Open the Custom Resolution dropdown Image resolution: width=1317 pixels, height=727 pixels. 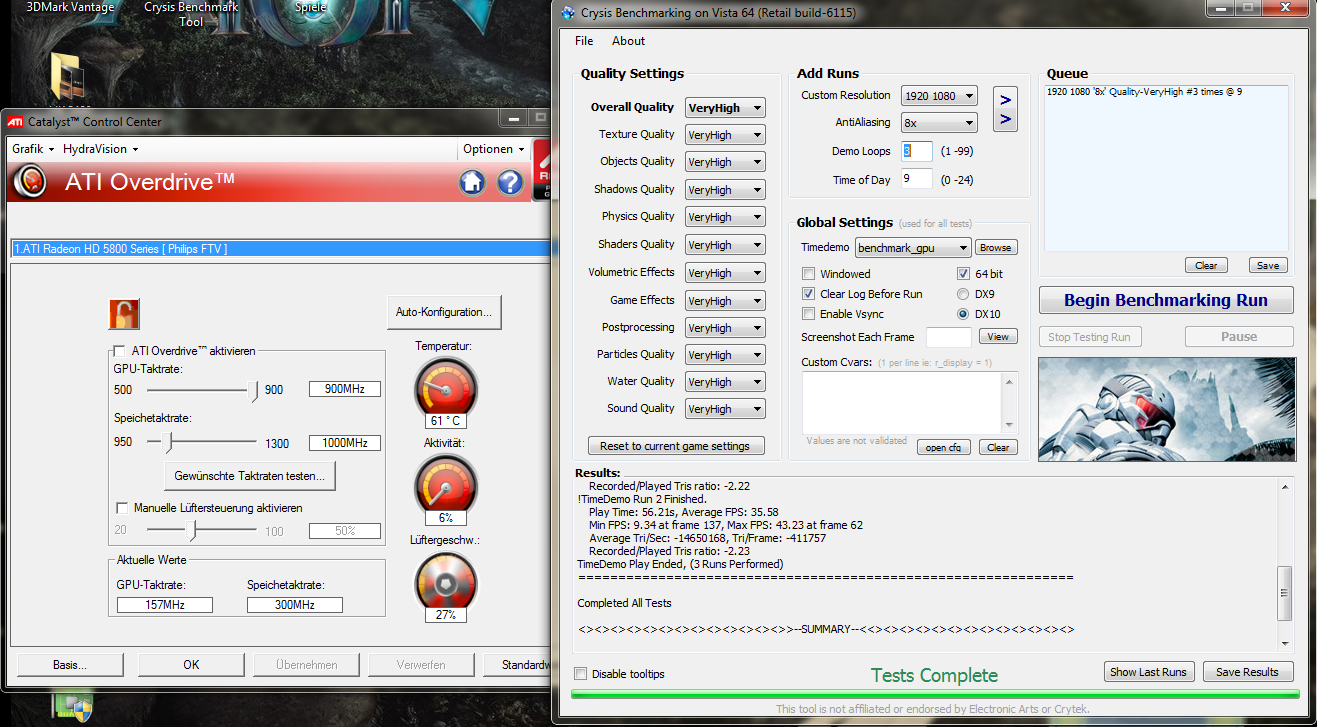939,96
